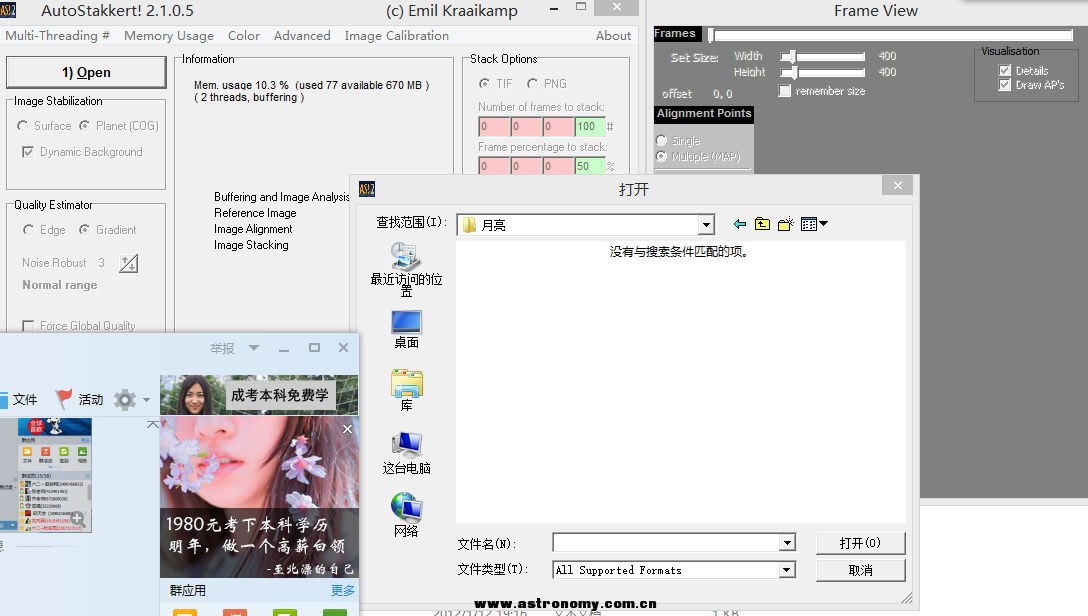Select Planet (COG) stabilization radio button
This screenshot has width=1088, height=616.
click(85, 126)
